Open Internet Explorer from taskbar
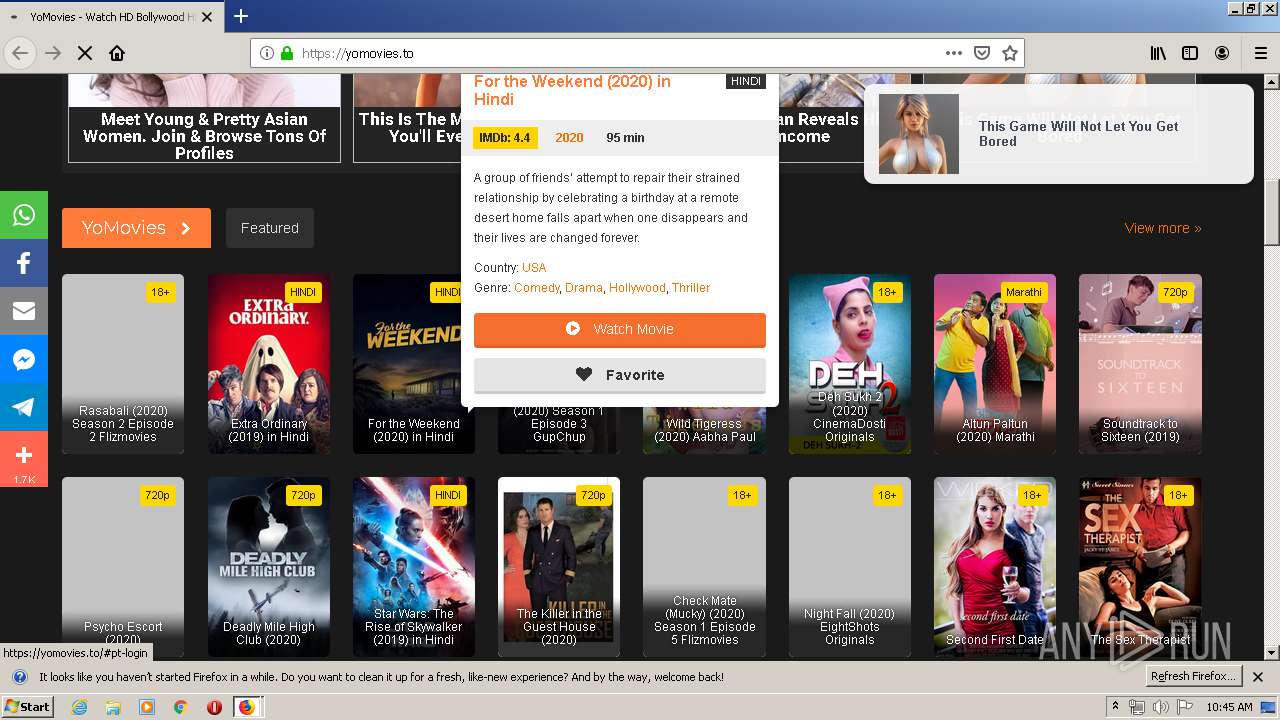Image resolution: width=1280 pixels, height=720 pixels. 80,707
